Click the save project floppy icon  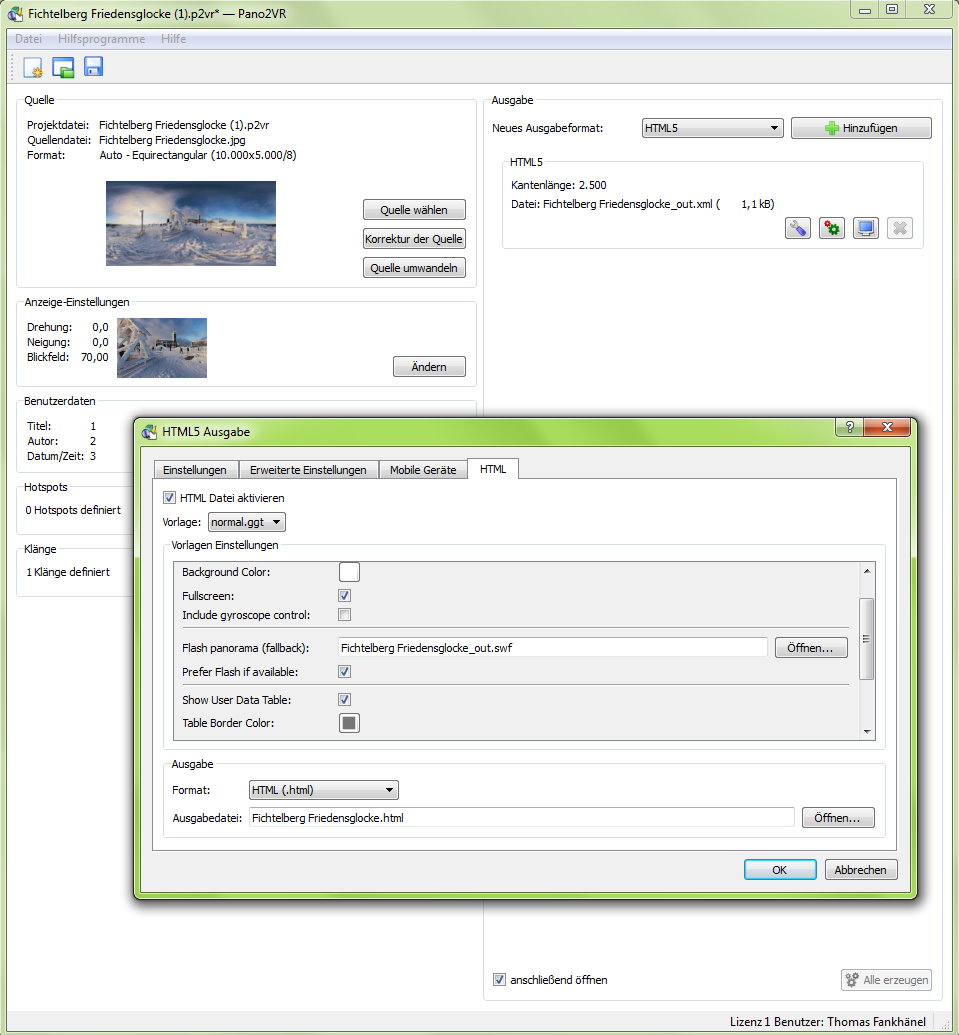pos(93,67)
